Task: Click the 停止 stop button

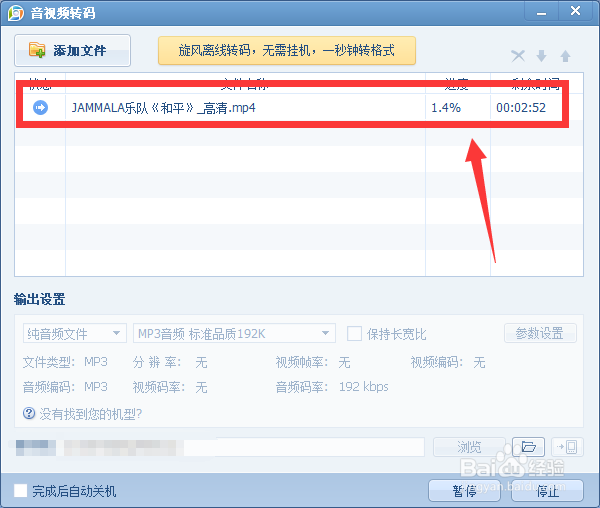Action: pos(548,490)
